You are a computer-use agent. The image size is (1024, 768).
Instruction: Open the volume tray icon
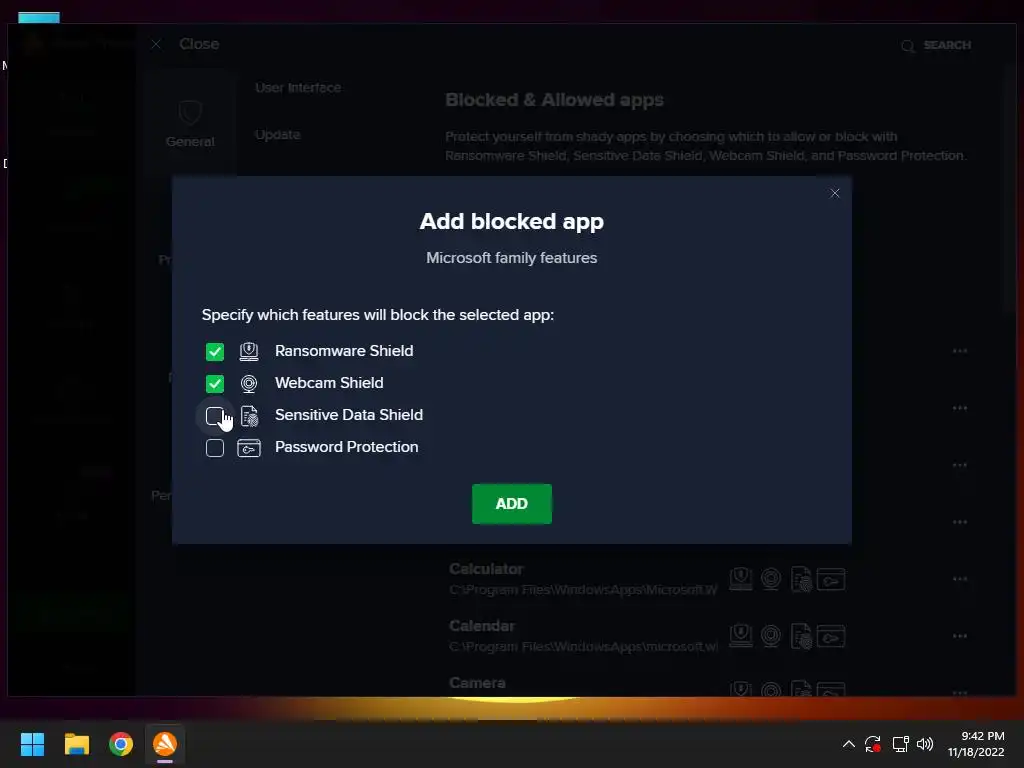pyautogui.click(x=925, y=744)
